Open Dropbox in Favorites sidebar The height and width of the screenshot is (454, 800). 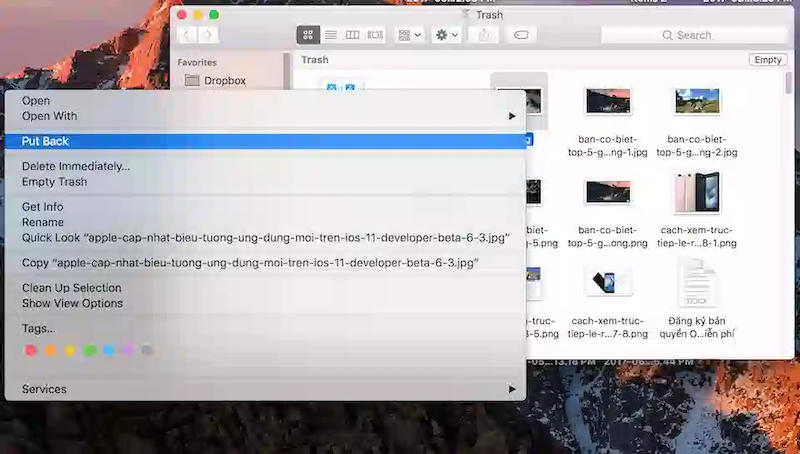coord(215,81)
